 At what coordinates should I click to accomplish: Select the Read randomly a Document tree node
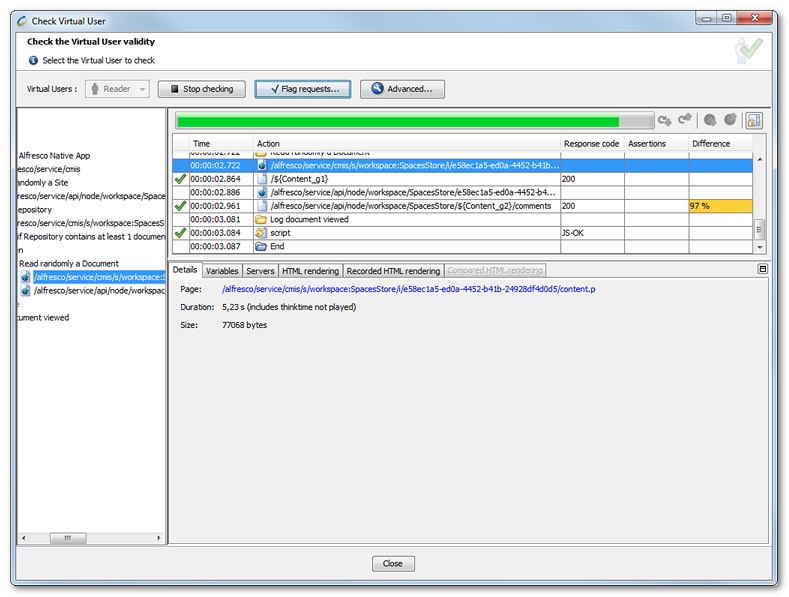click(69, 263)
